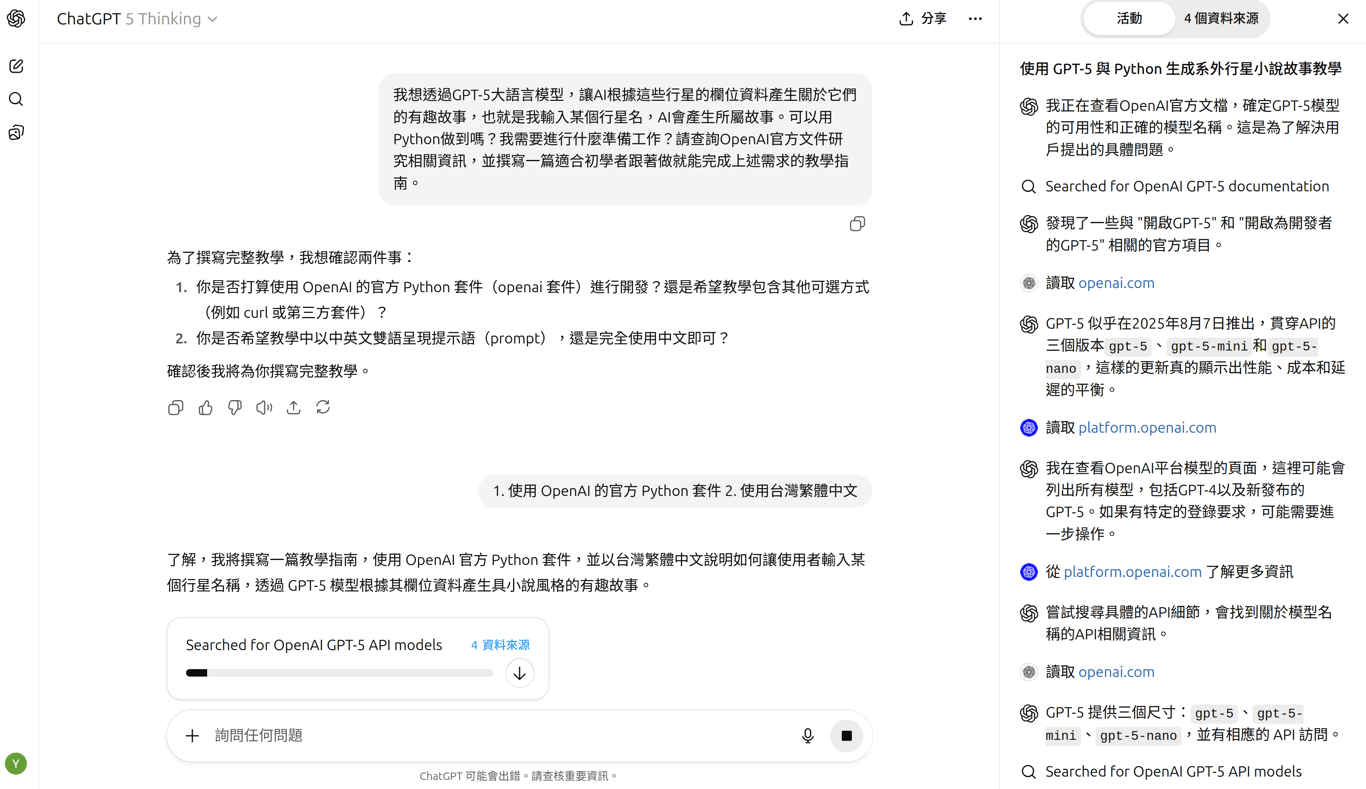
Task: Click the search icon beside 'Searched for OpenAI GPT-5 documentation'
Action: coord(1028,187)
